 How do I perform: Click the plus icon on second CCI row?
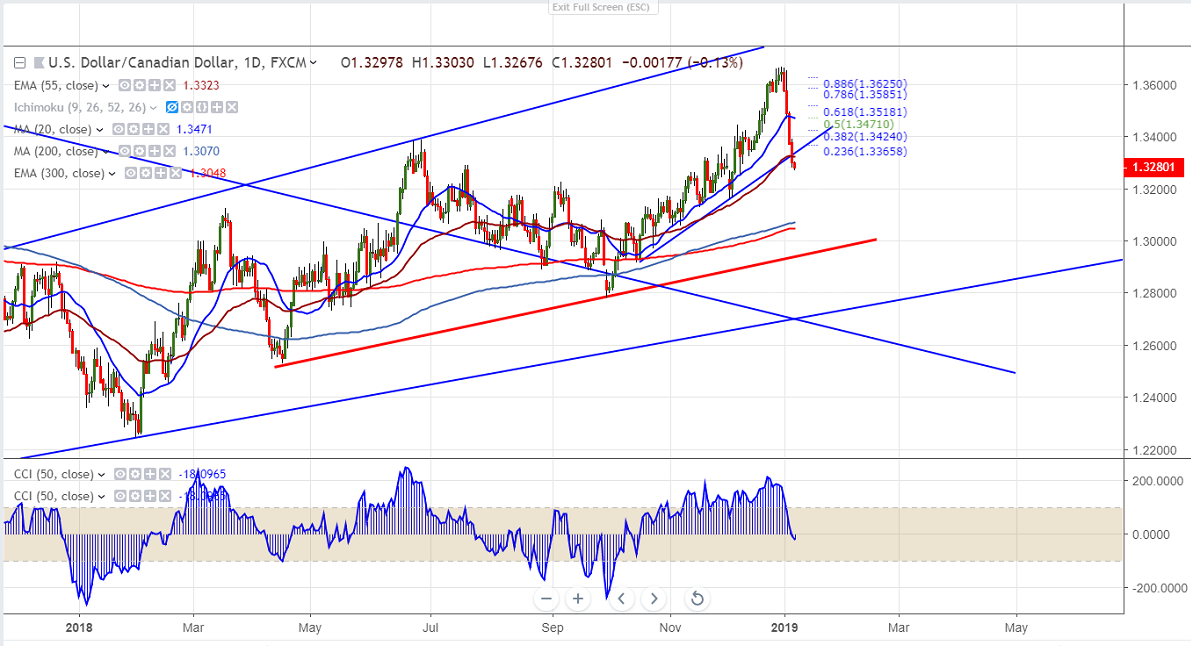[x=150, y=496]
